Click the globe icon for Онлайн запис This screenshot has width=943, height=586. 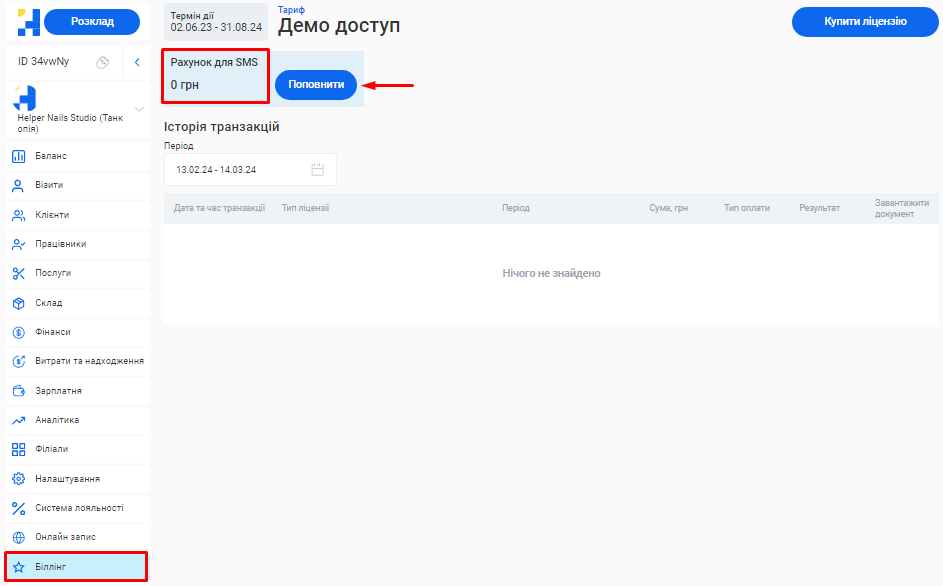coord(17,536)
